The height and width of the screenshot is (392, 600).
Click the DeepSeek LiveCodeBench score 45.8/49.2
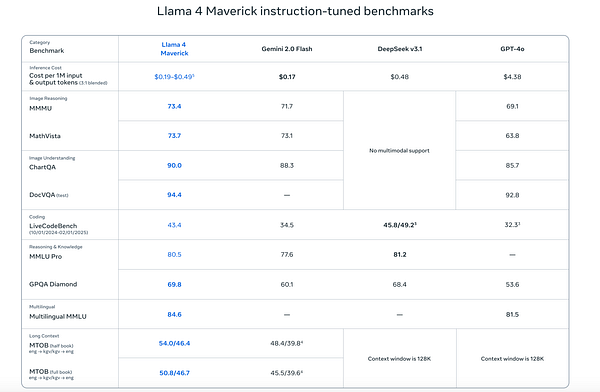tap(399, 225)
